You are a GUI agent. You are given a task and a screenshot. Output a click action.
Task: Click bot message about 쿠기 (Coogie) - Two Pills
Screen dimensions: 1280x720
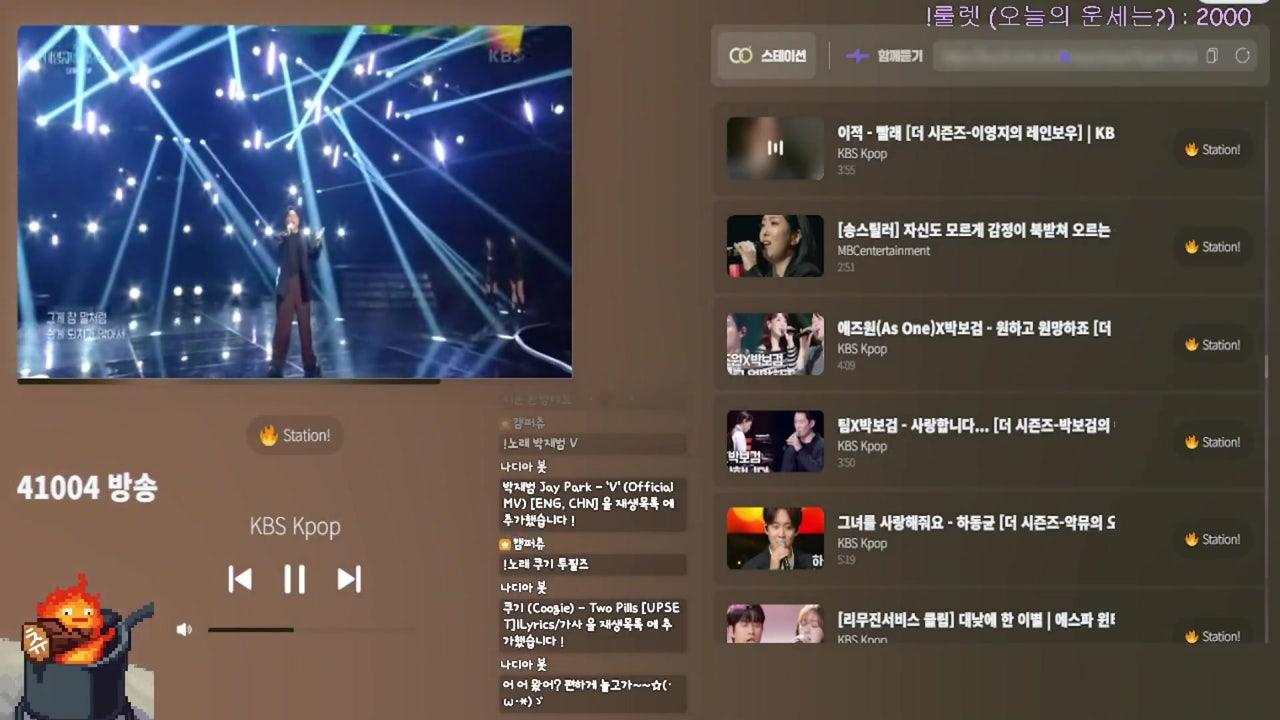[592, 624]
